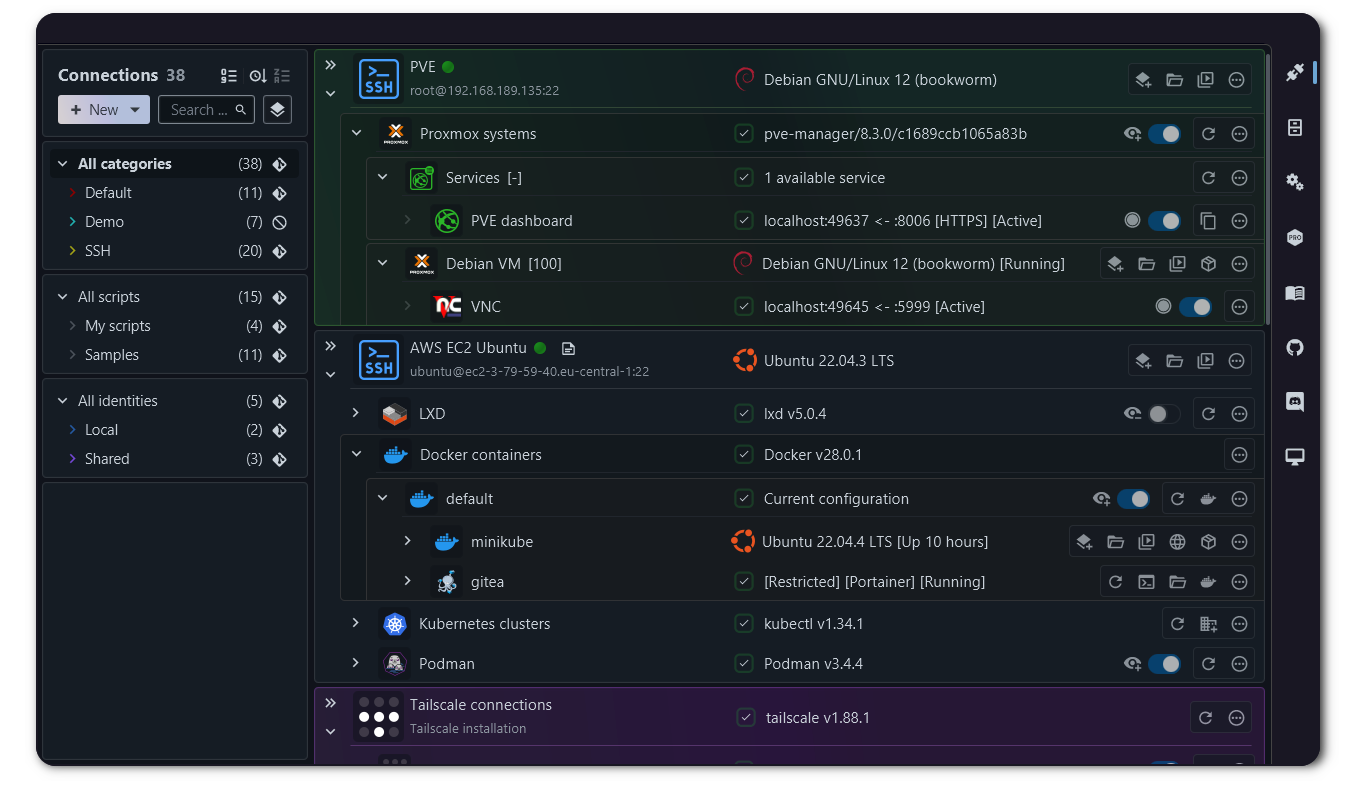Open settings via the gears icon

[1294, 181]
